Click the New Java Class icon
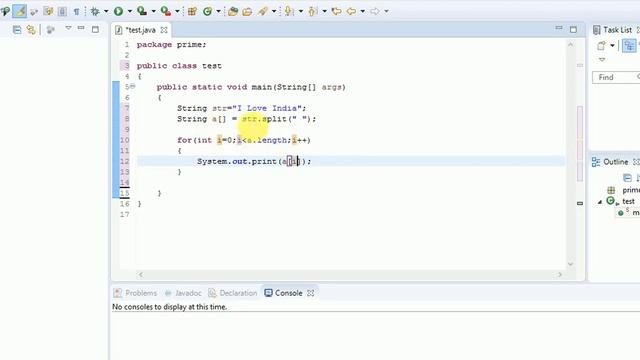 tap(207, 11)
